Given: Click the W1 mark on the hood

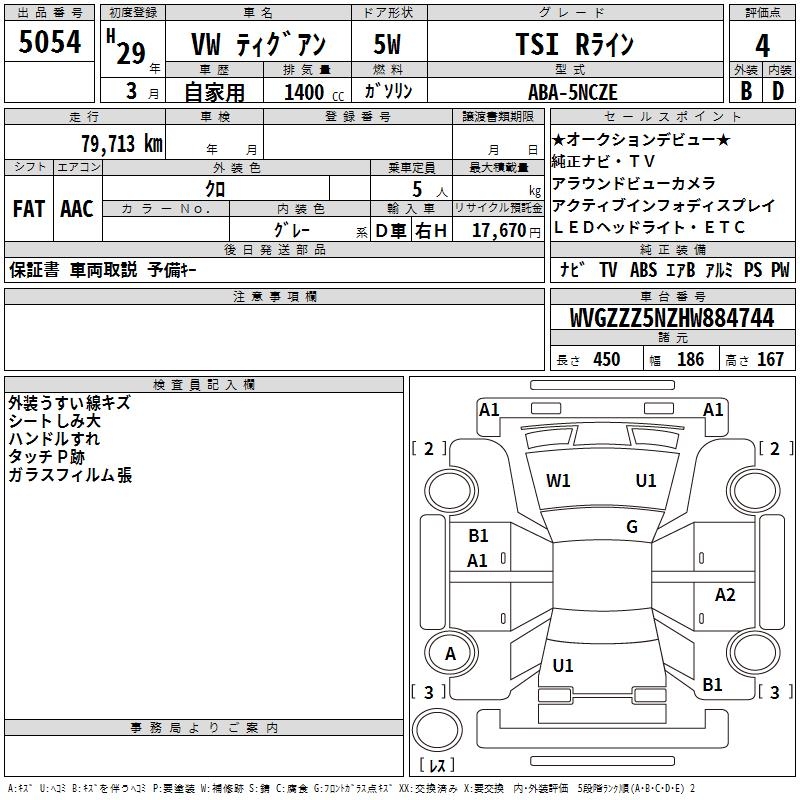Looking at the screenshot, I should pos(558,481).
